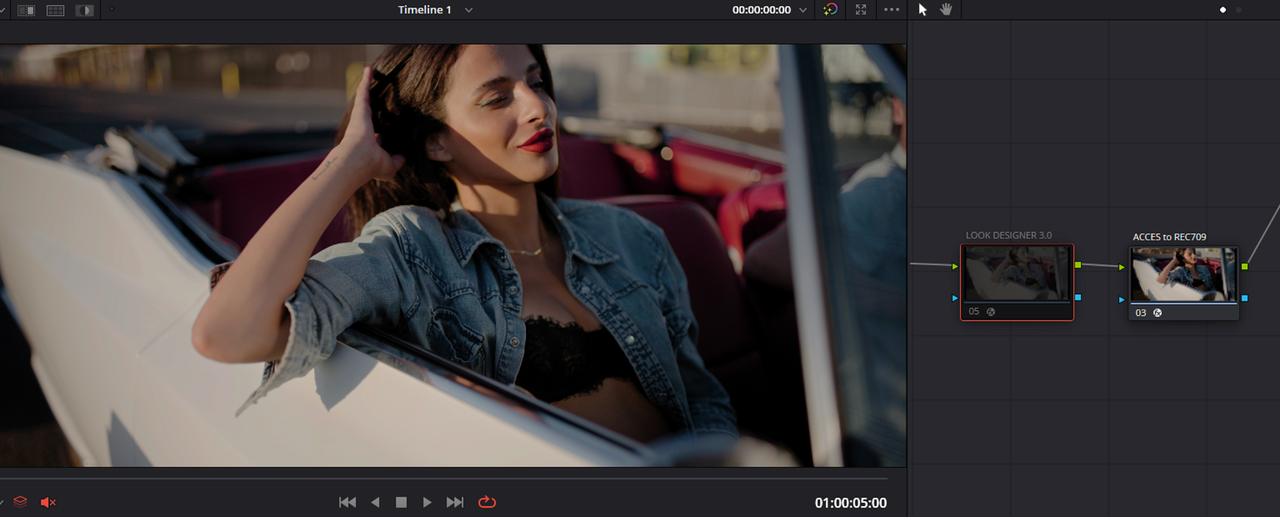
Task: Jump to the last frame
Action: 455,502
